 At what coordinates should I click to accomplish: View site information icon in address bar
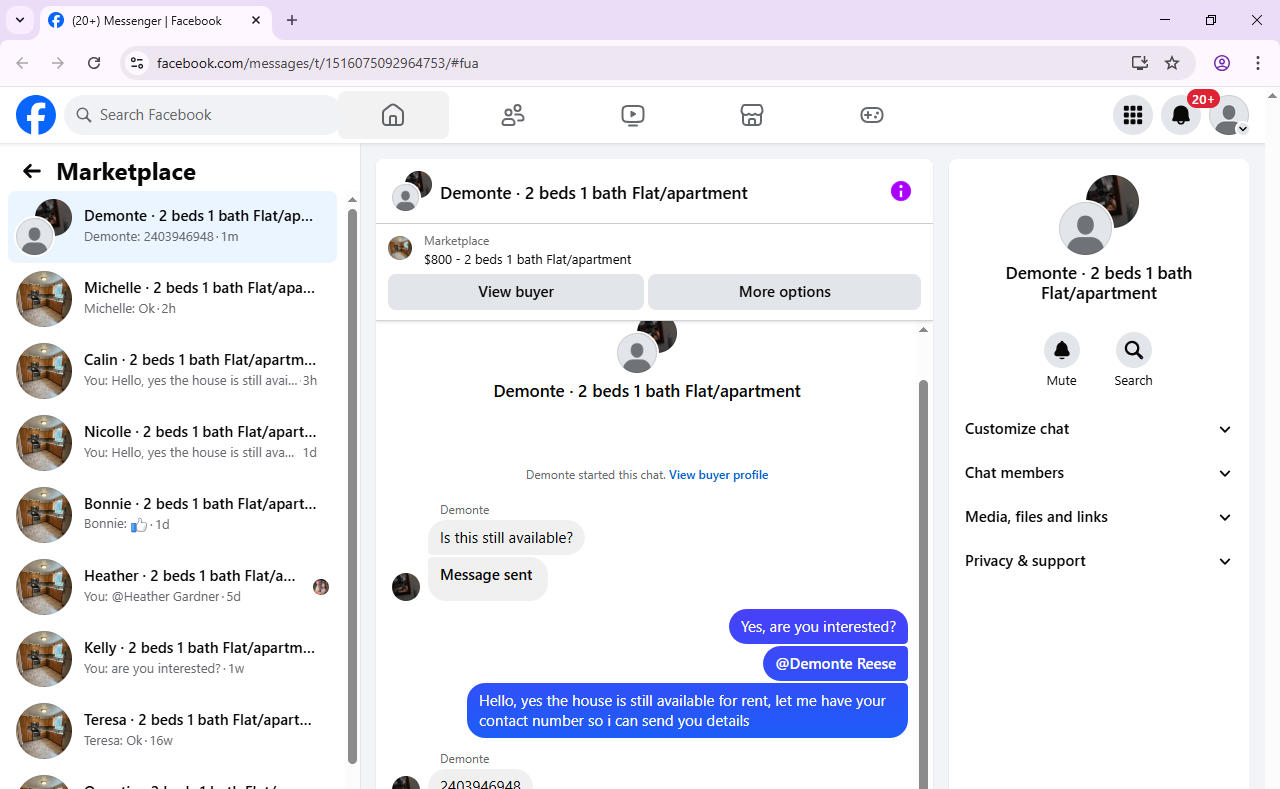click(137, 63)
